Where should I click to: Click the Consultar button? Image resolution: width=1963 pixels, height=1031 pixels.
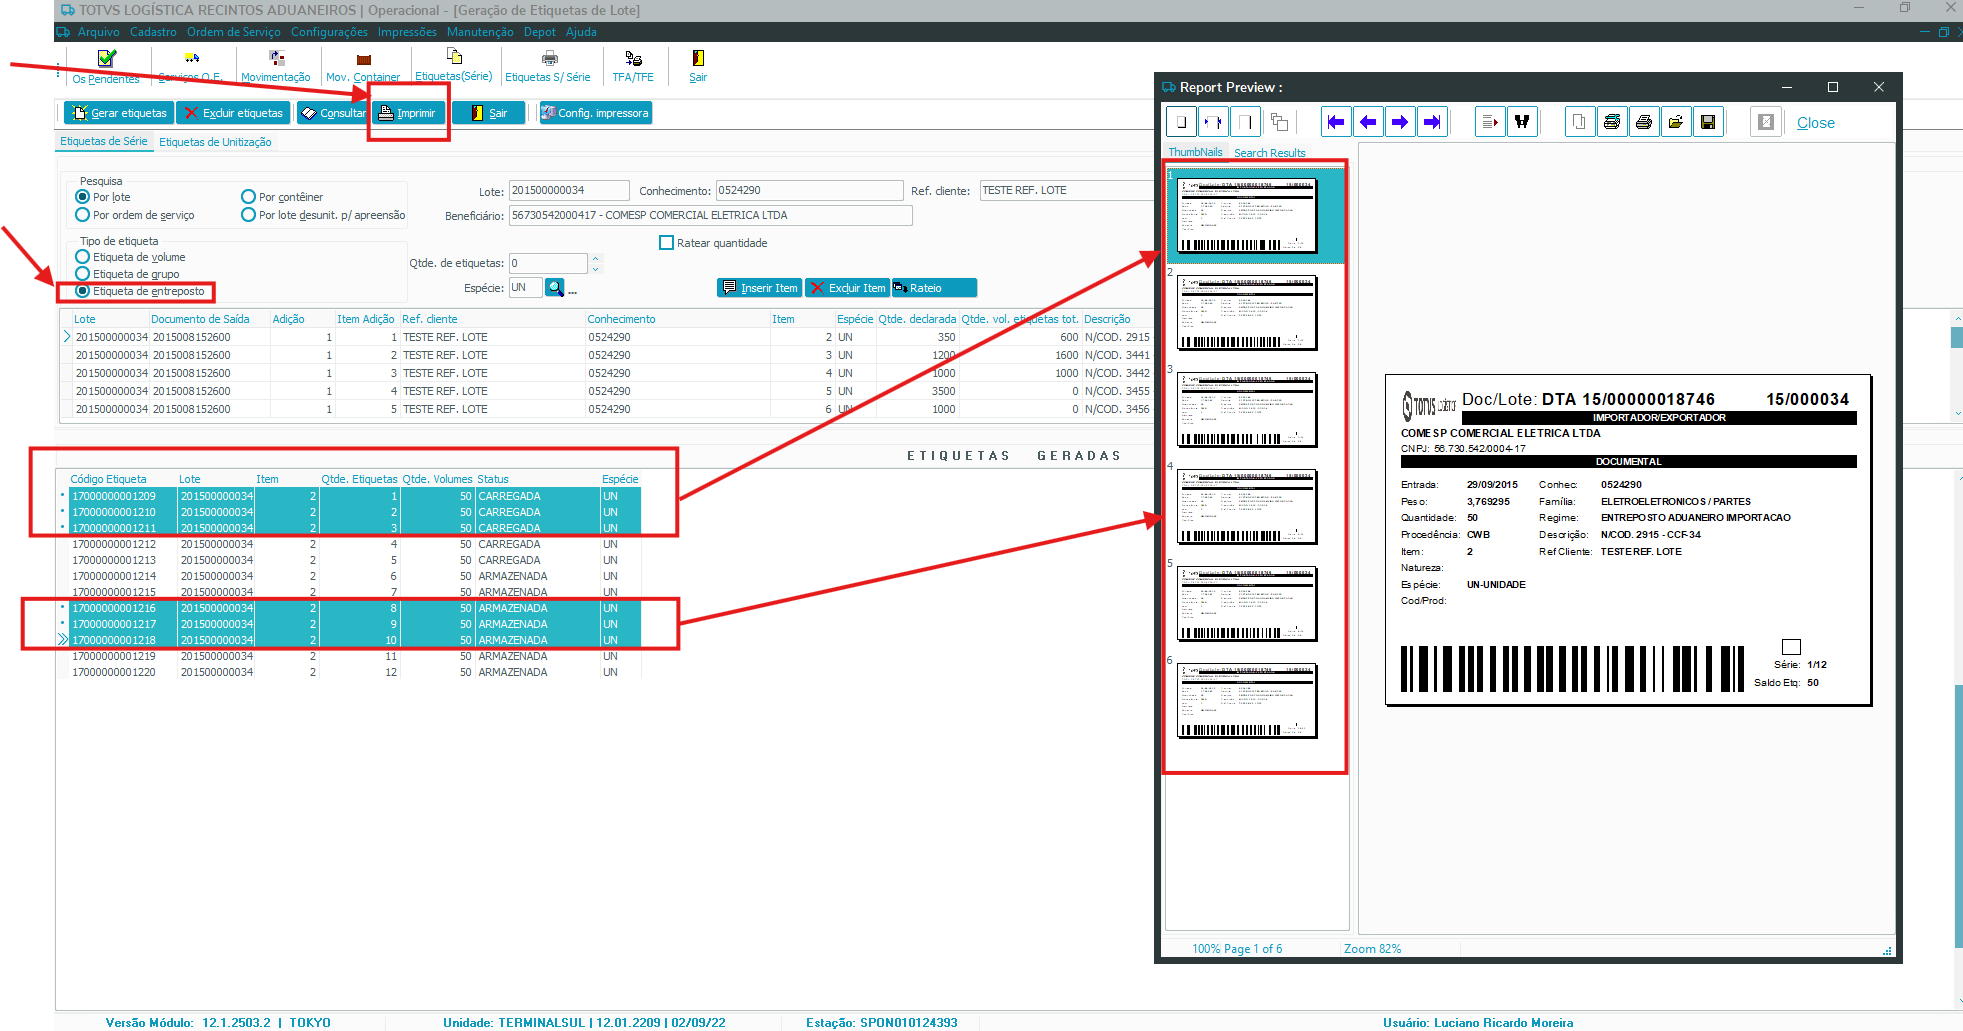[333, 113]
